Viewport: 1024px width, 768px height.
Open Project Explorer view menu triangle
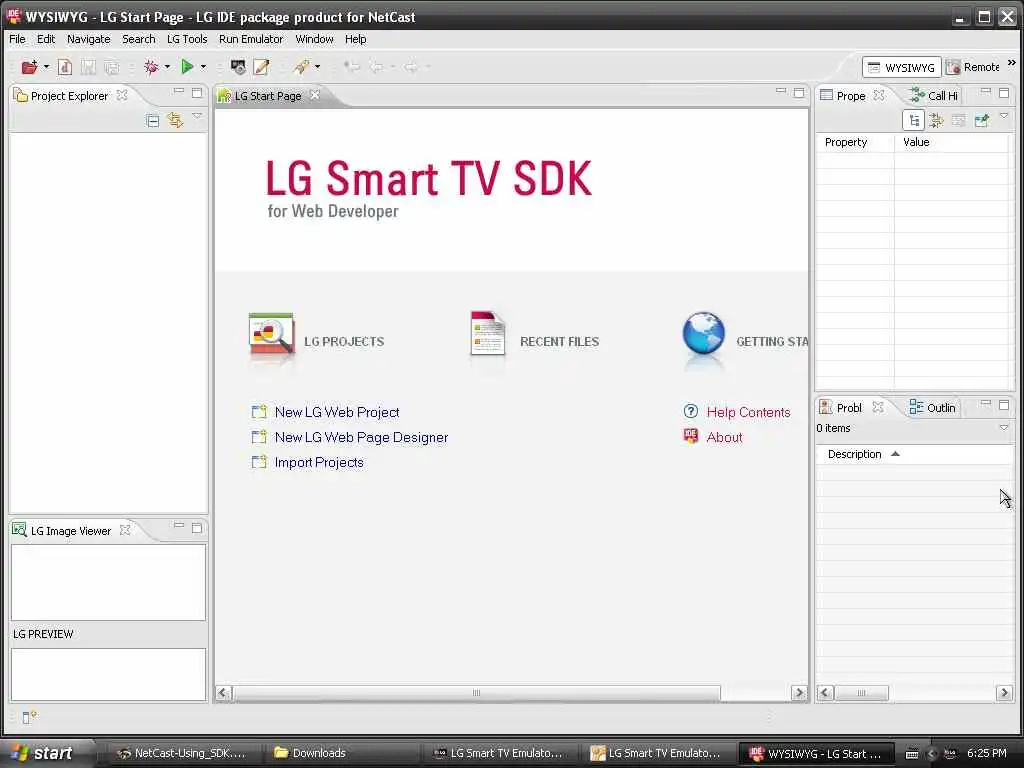197,116
